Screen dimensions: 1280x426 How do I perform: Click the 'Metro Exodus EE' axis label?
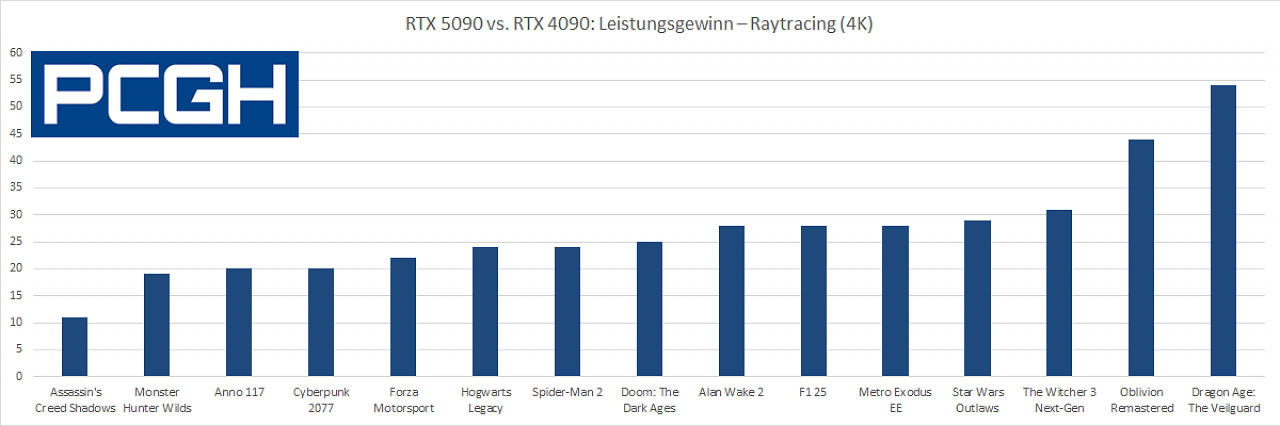[895, 399]
